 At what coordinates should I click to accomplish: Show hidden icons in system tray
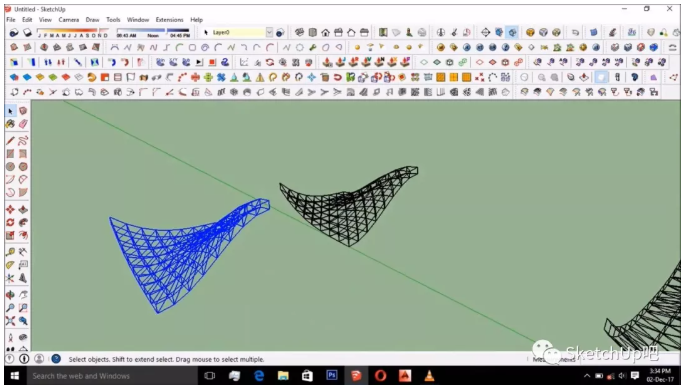coord(587,375)
